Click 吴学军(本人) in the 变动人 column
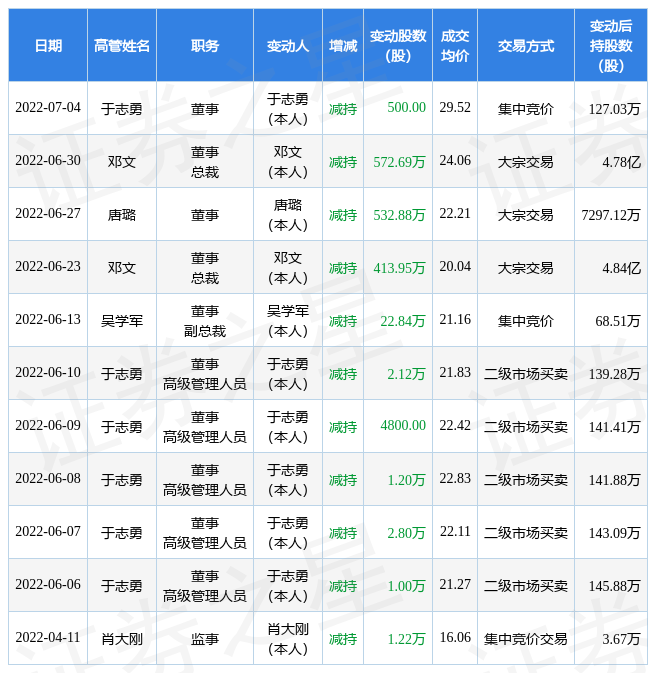Image resolution: width=648 pixels, height=673 pixels. pos(288,321)
